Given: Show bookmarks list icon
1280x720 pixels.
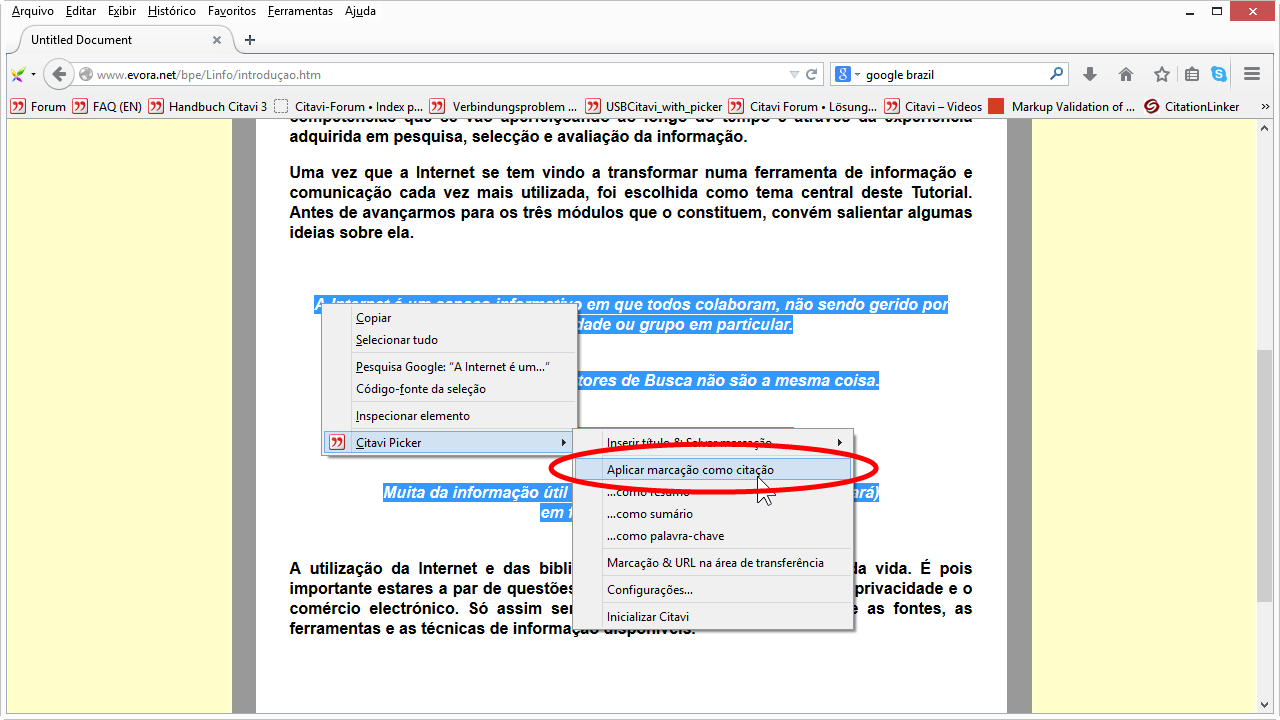Looking at the screenshot, I should tap(1192, 74).
